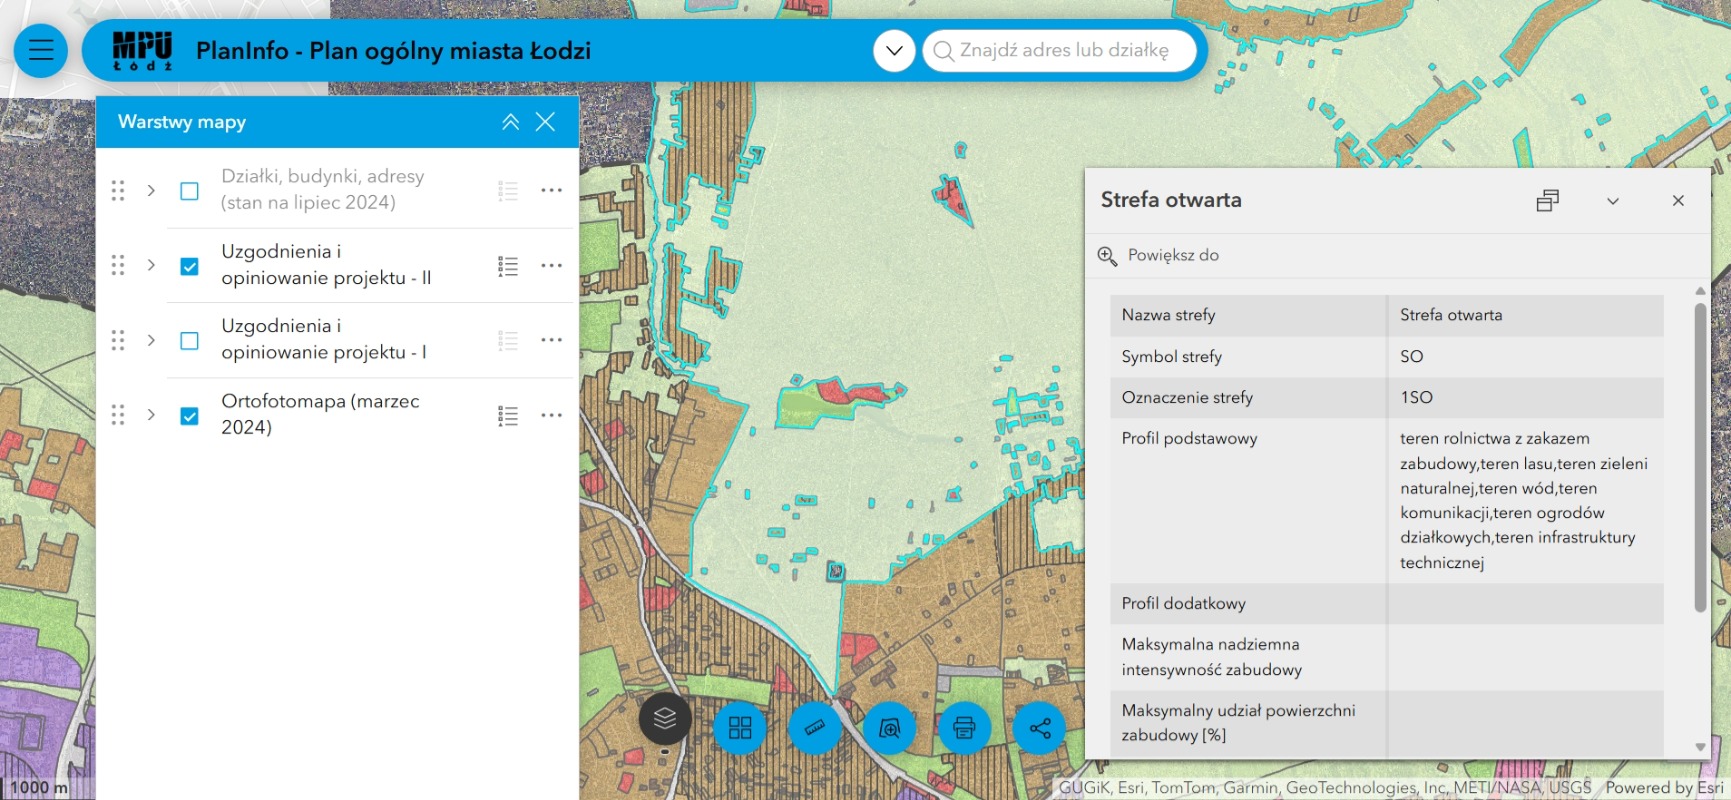Screen dimensions: 1731x800
Task: Open the map search/query tool
Action: point(890,727)
